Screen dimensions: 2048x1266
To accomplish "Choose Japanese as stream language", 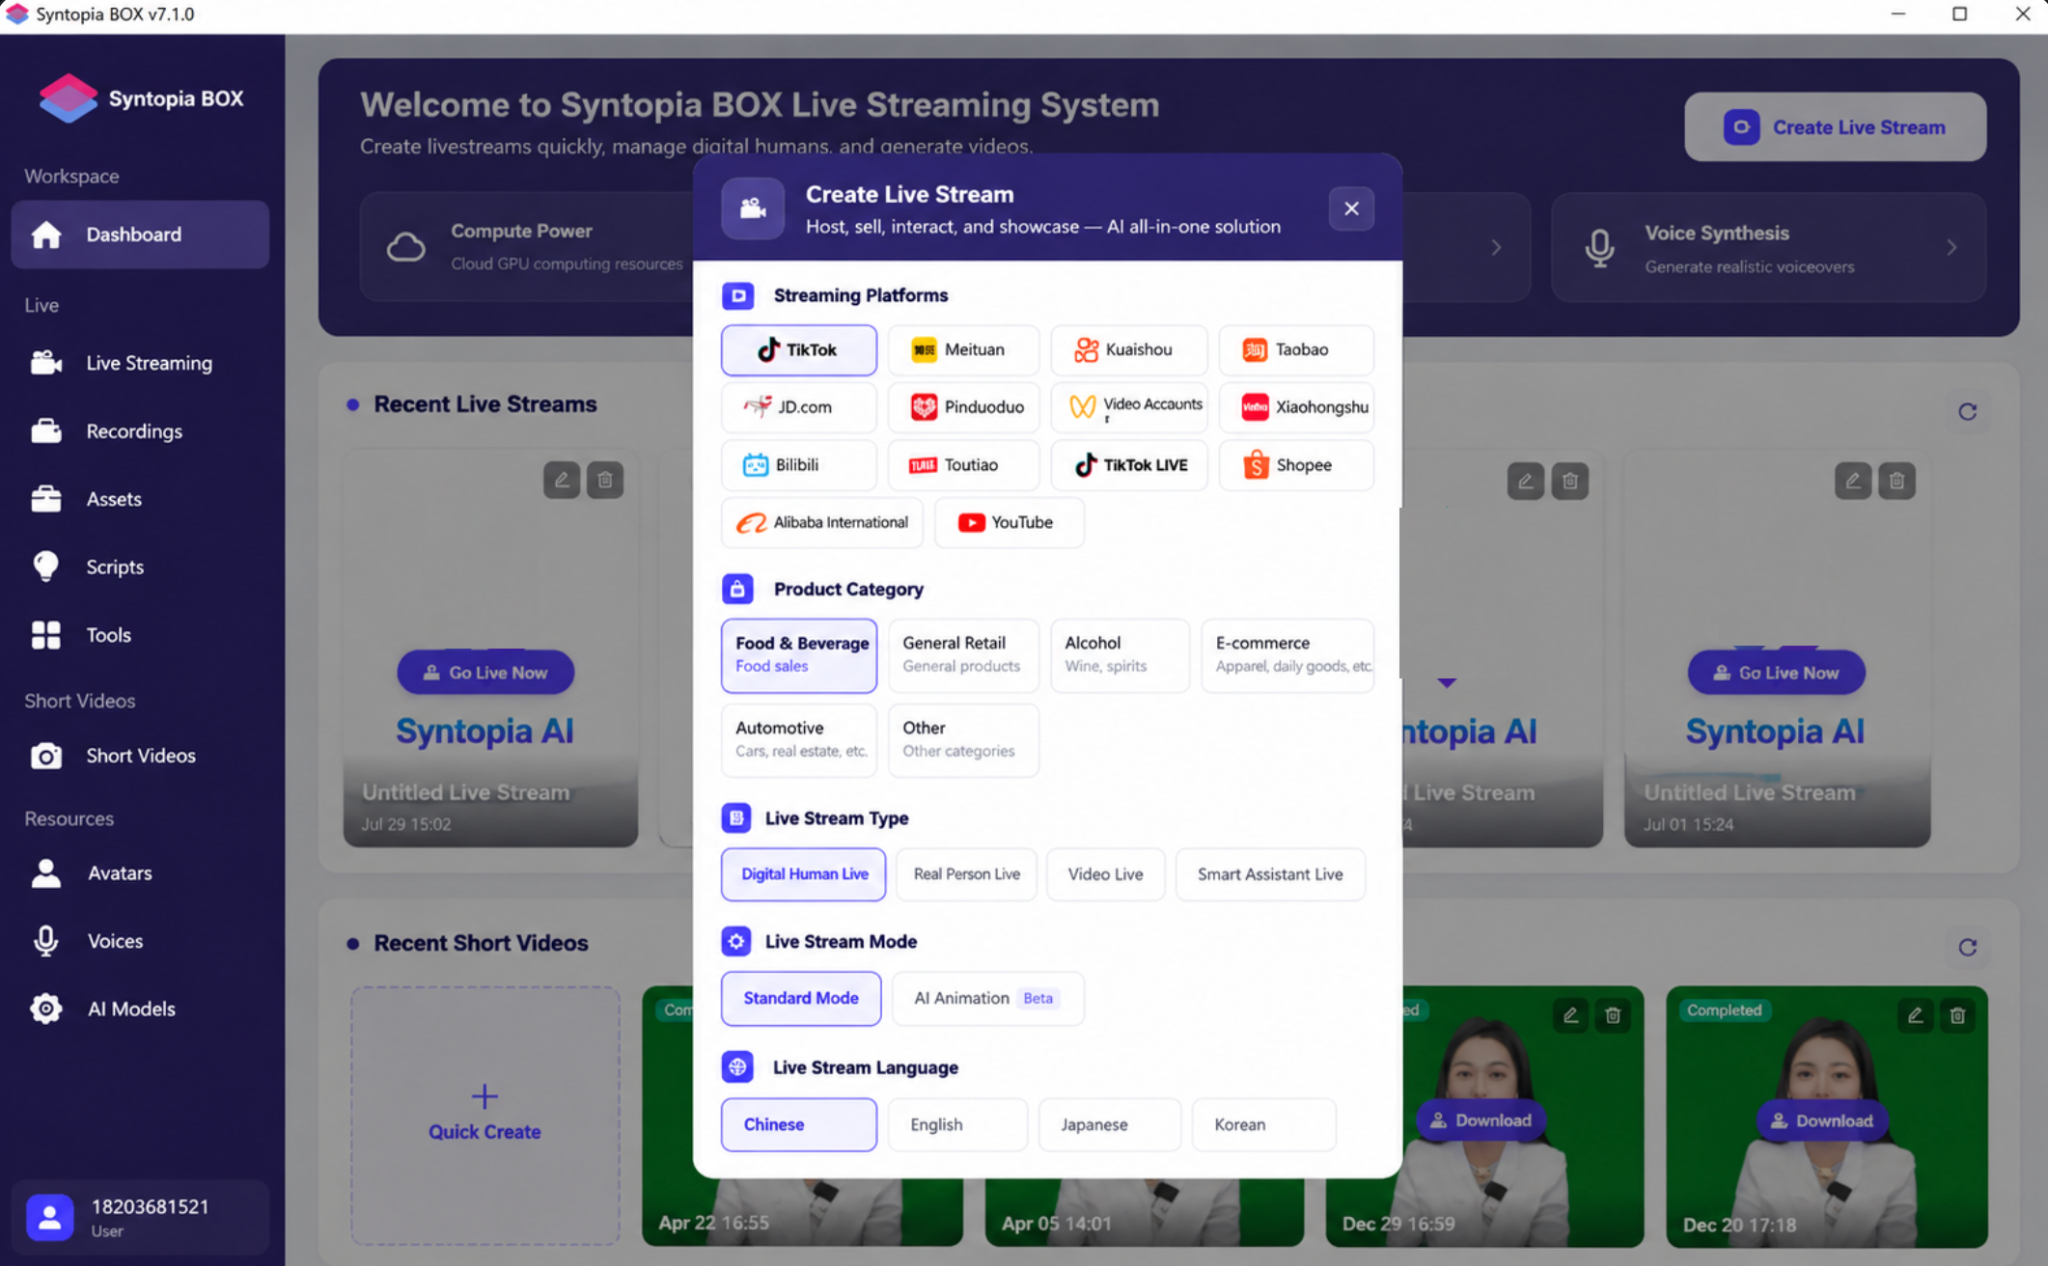I will (1109, 1124).
